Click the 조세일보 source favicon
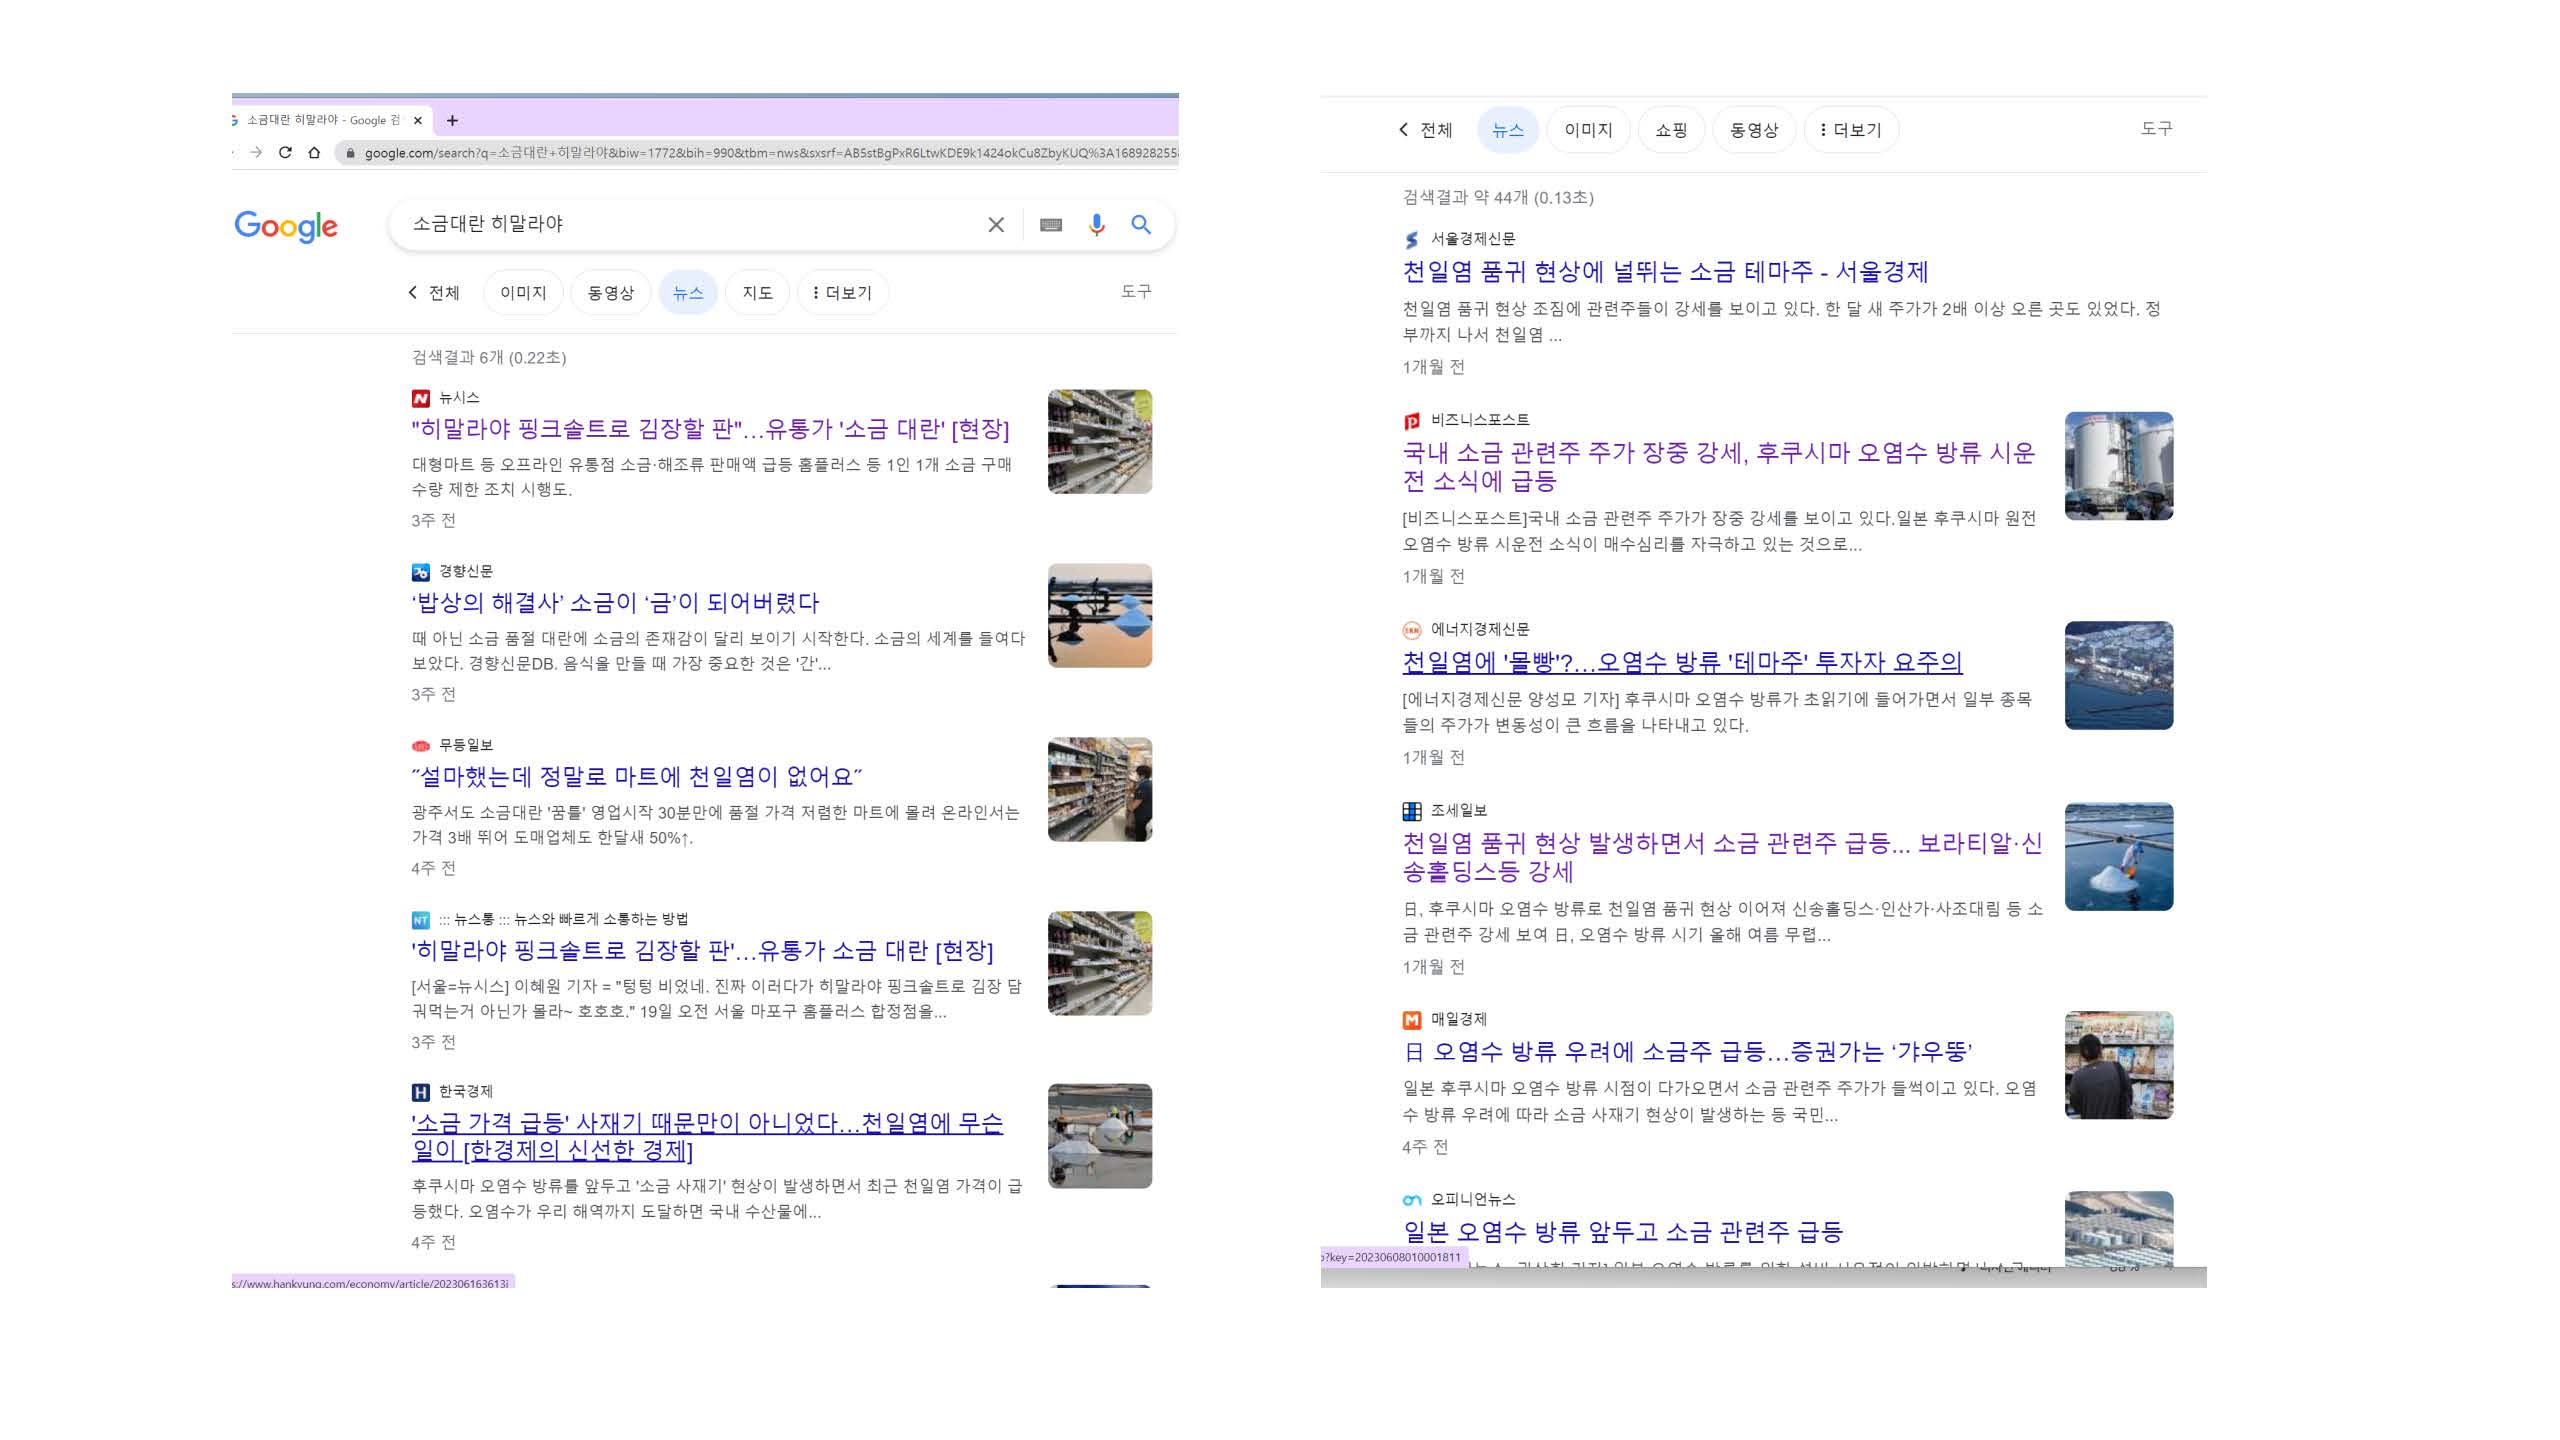The image size is (2560, 1440). [x=1412, y=811]
